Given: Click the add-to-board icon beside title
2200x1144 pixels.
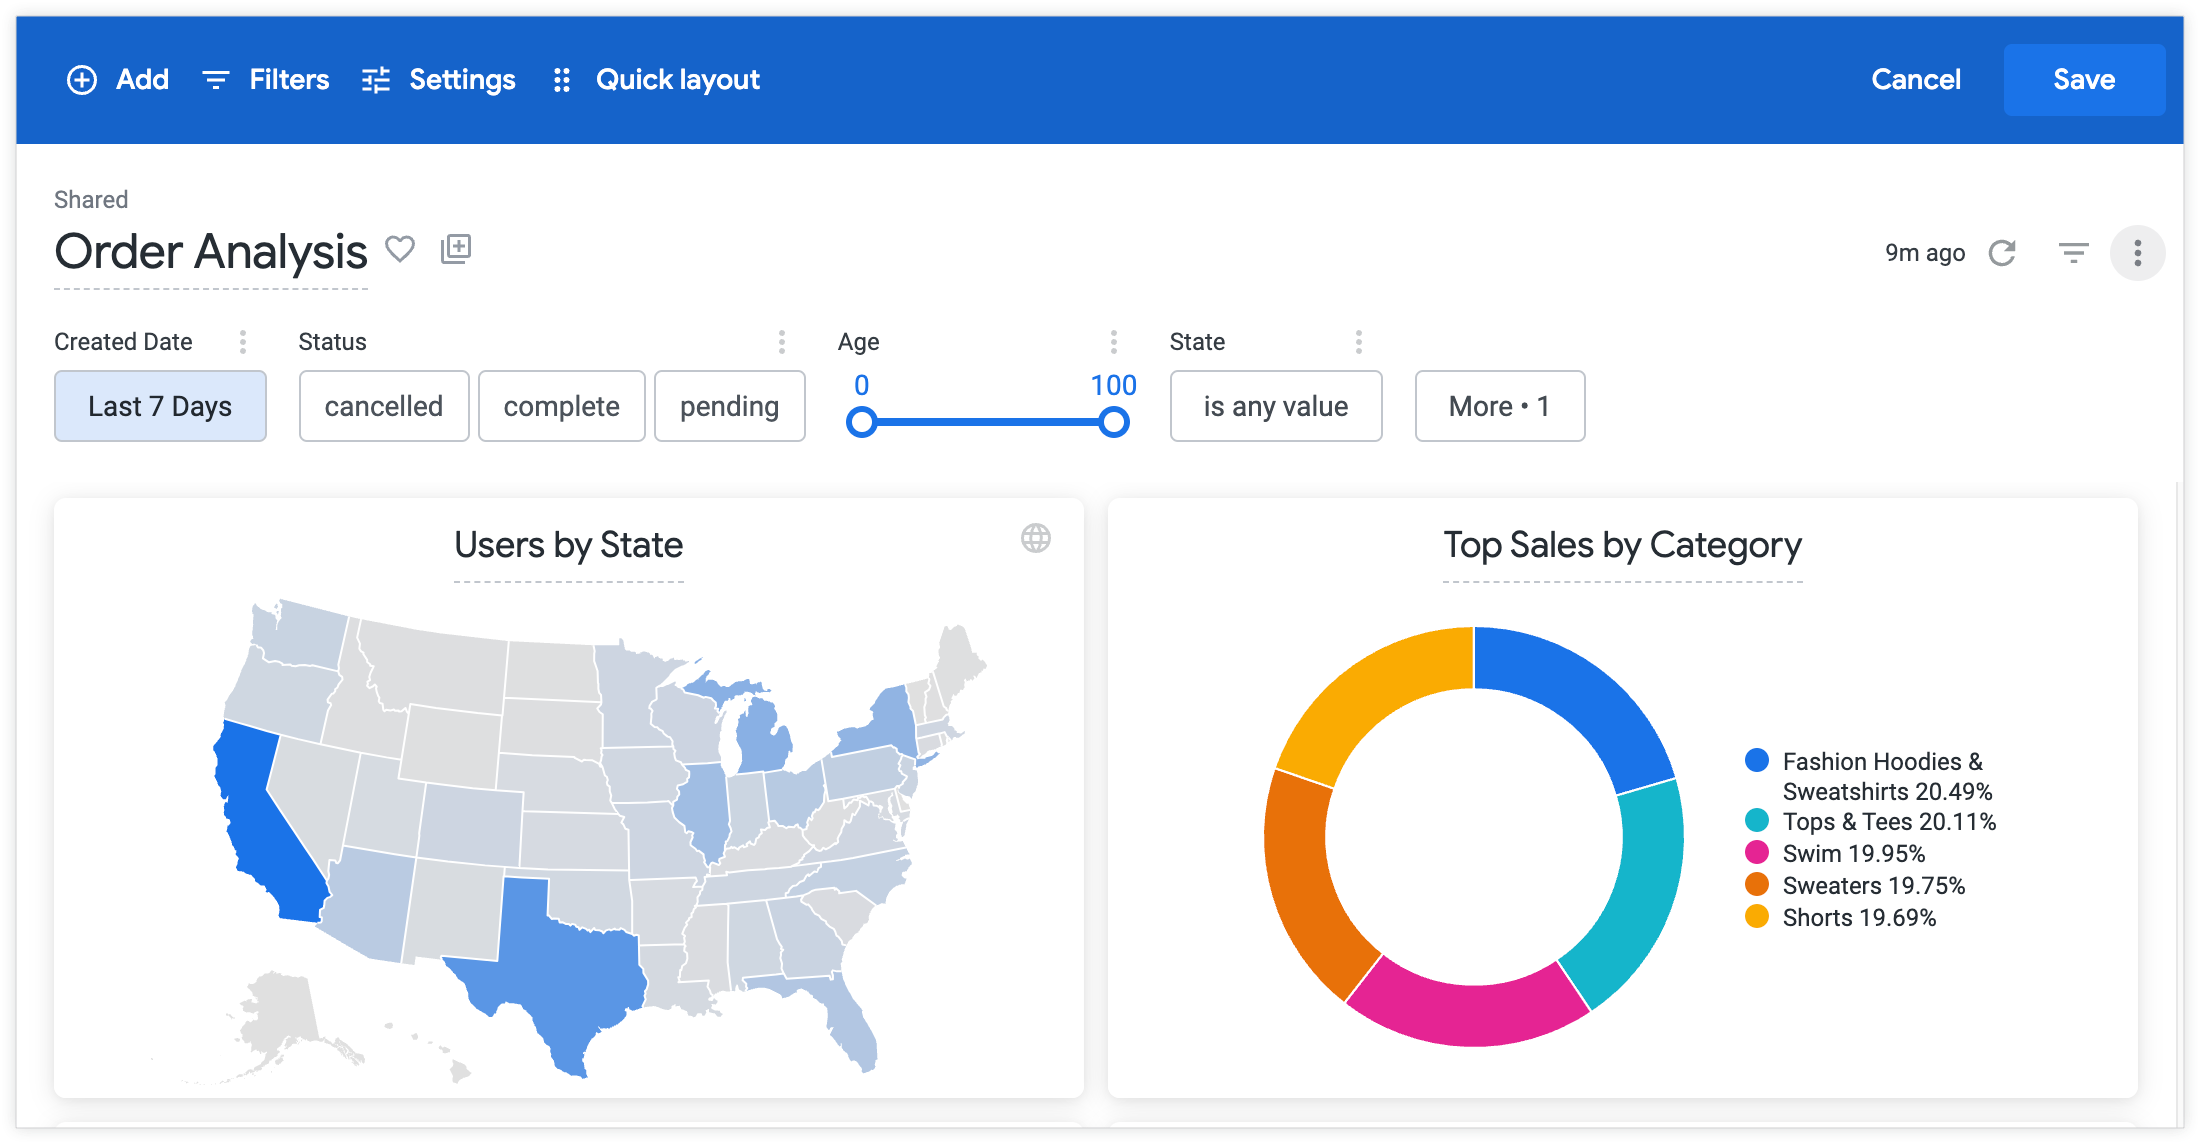Looking at the screenshot, I should tap(456, 249).
